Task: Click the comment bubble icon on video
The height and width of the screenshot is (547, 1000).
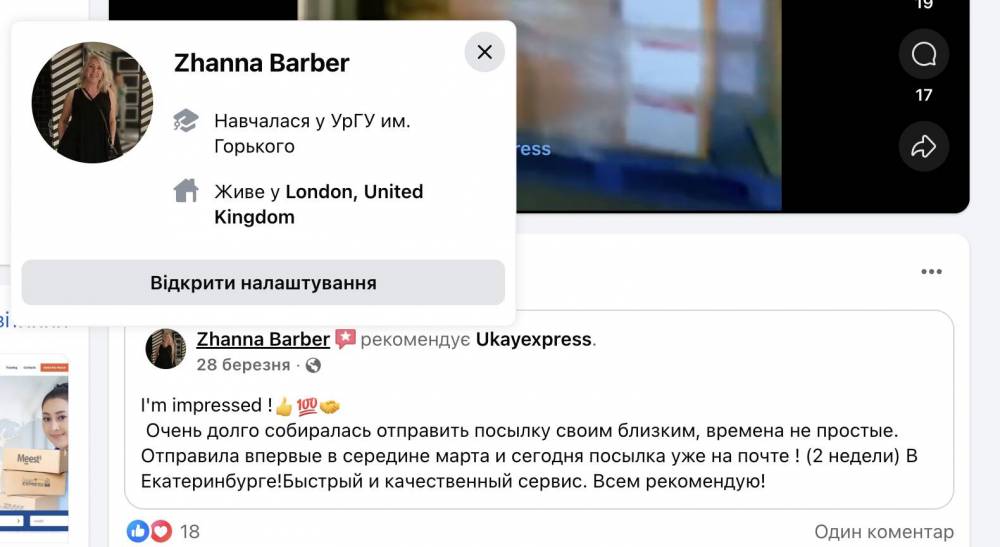Action: (x=923, y=54)
